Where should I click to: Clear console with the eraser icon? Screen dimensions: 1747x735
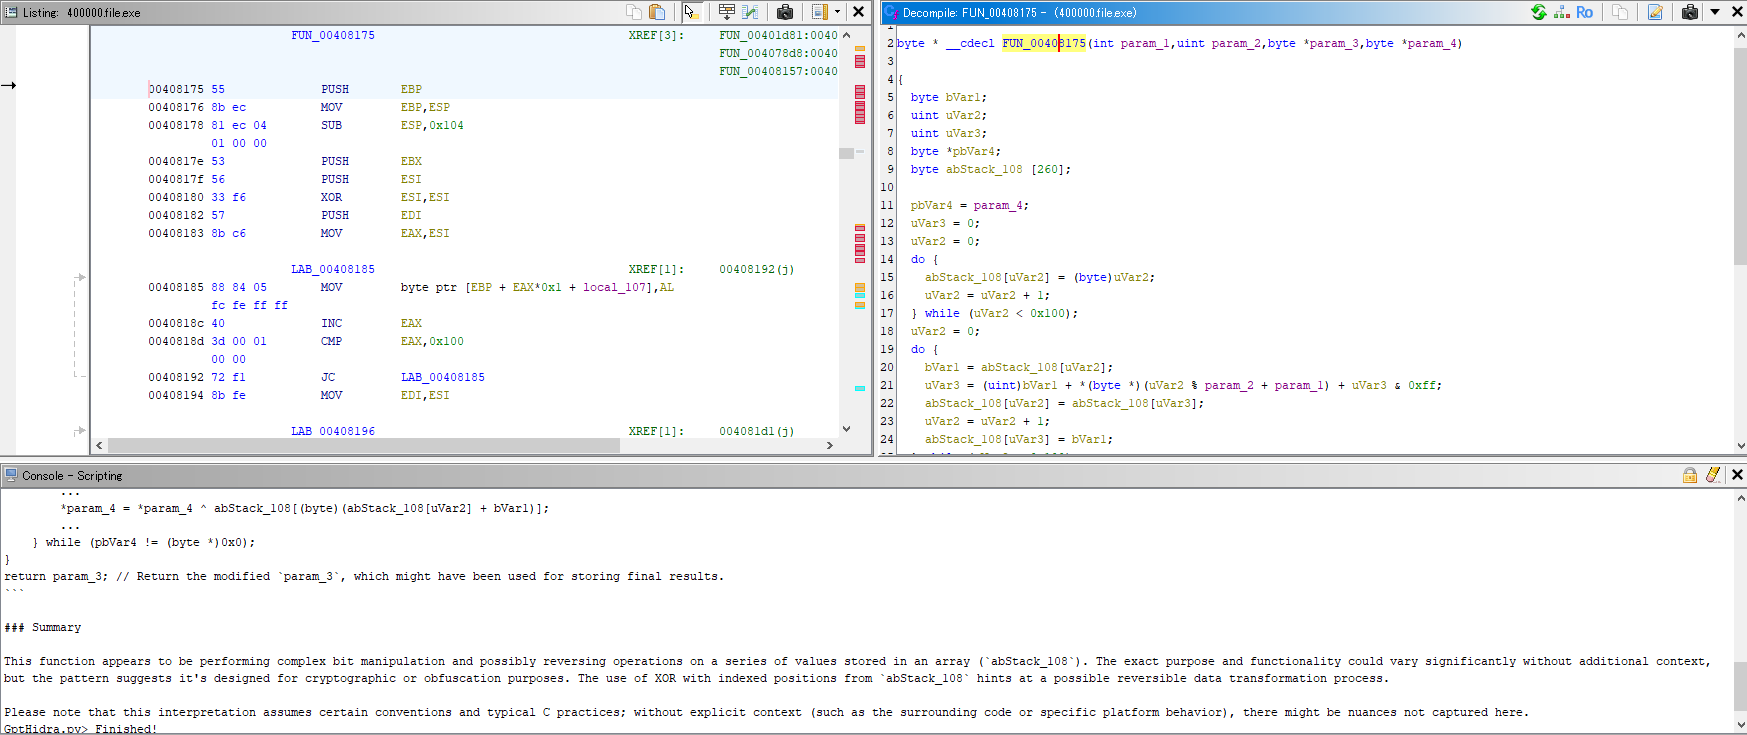[1713, 475]
